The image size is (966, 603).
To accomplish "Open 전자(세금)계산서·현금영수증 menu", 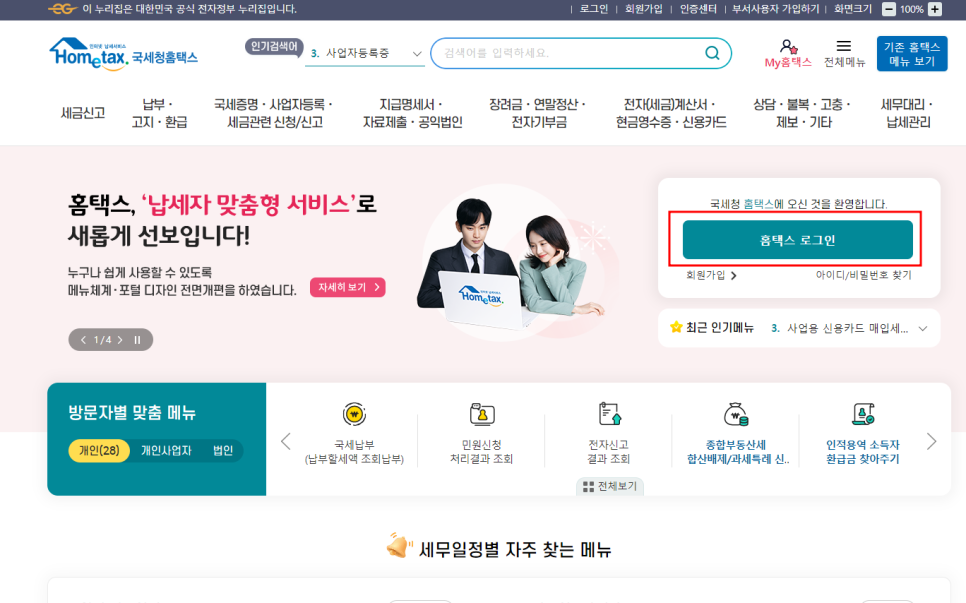I will click(671, 113).
